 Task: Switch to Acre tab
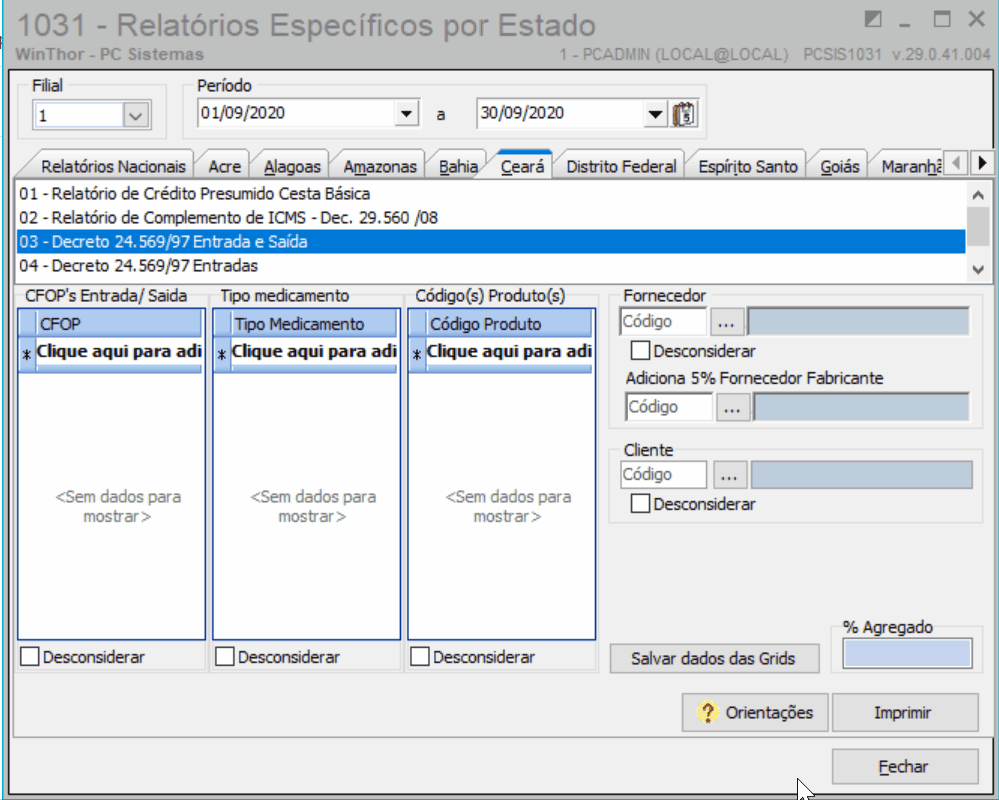[x=224, y=166]
